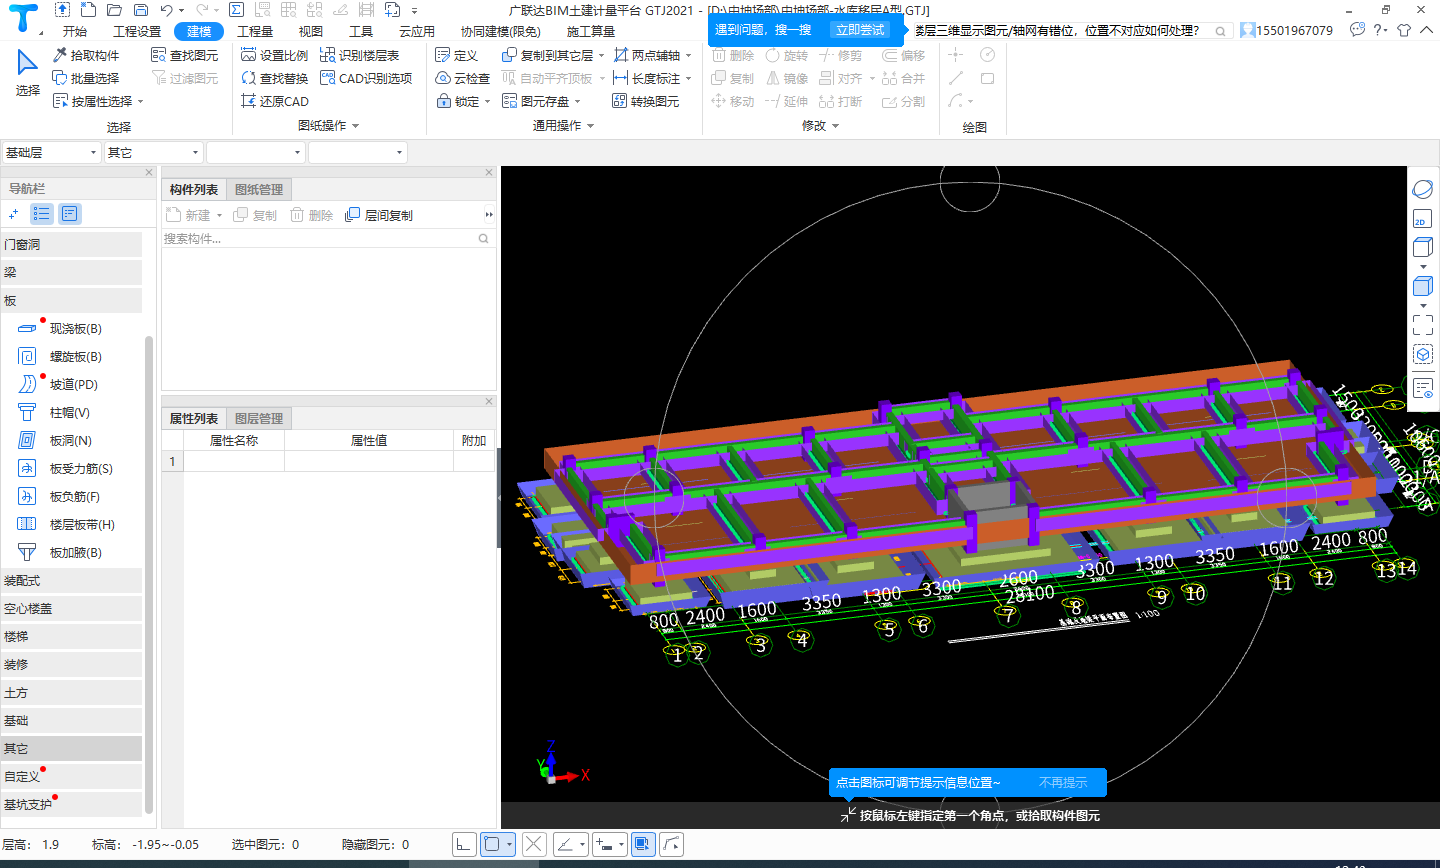Expand 按属性选择 dropdown arrow
1440x868 pixels.
[x=141, y=102]
